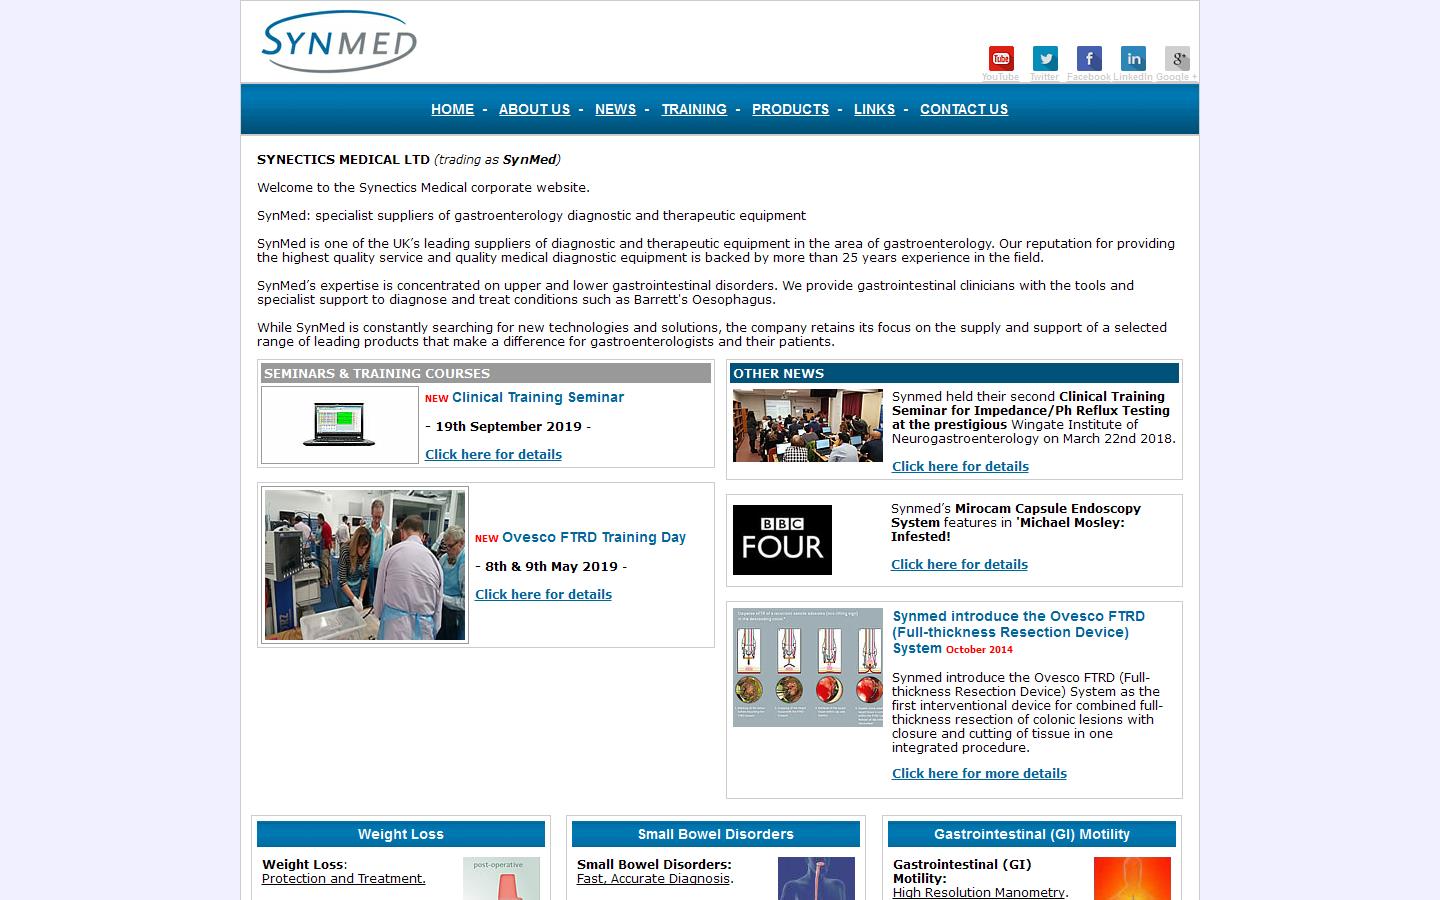Open the LINKS menu item
The image size is (1440, 900).
coord(874,109)
